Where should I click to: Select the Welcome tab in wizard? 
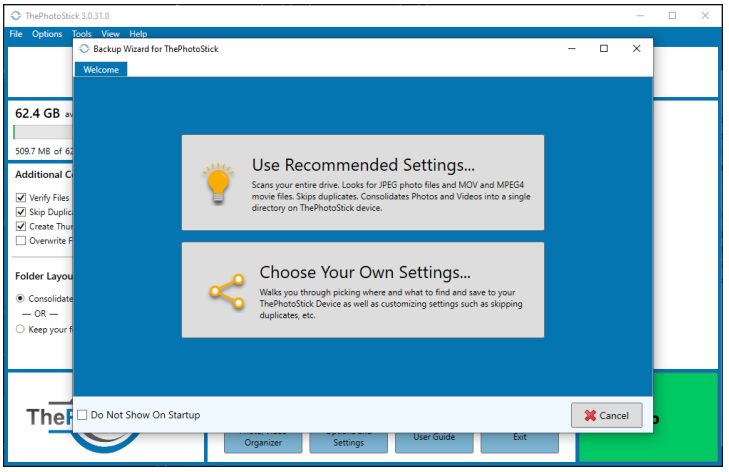(x=101, y=69)
